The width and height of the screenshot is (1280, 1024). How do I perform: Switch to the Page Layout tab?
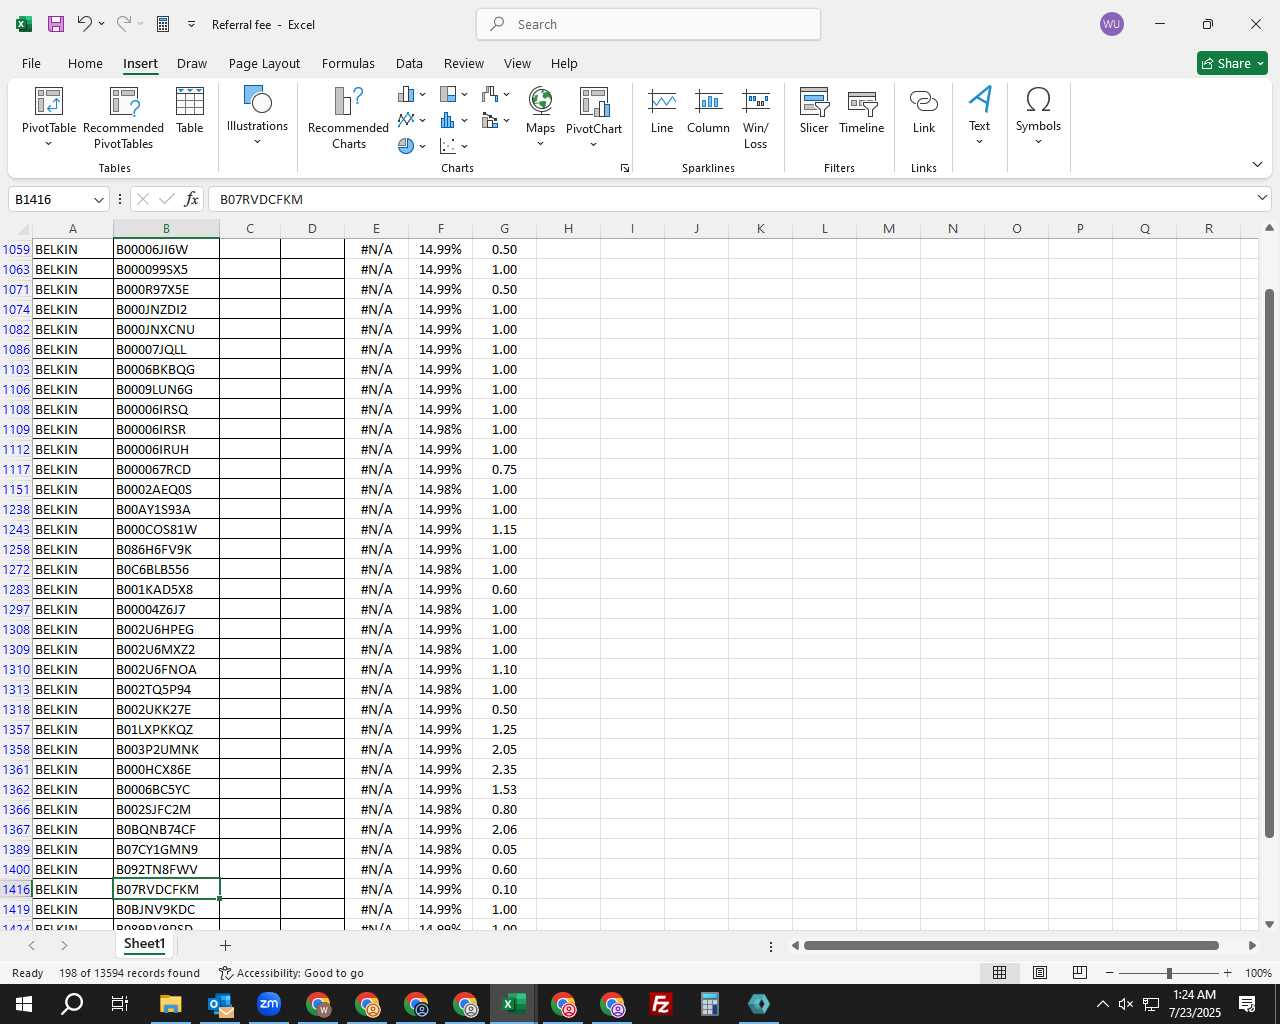point(264,63)
